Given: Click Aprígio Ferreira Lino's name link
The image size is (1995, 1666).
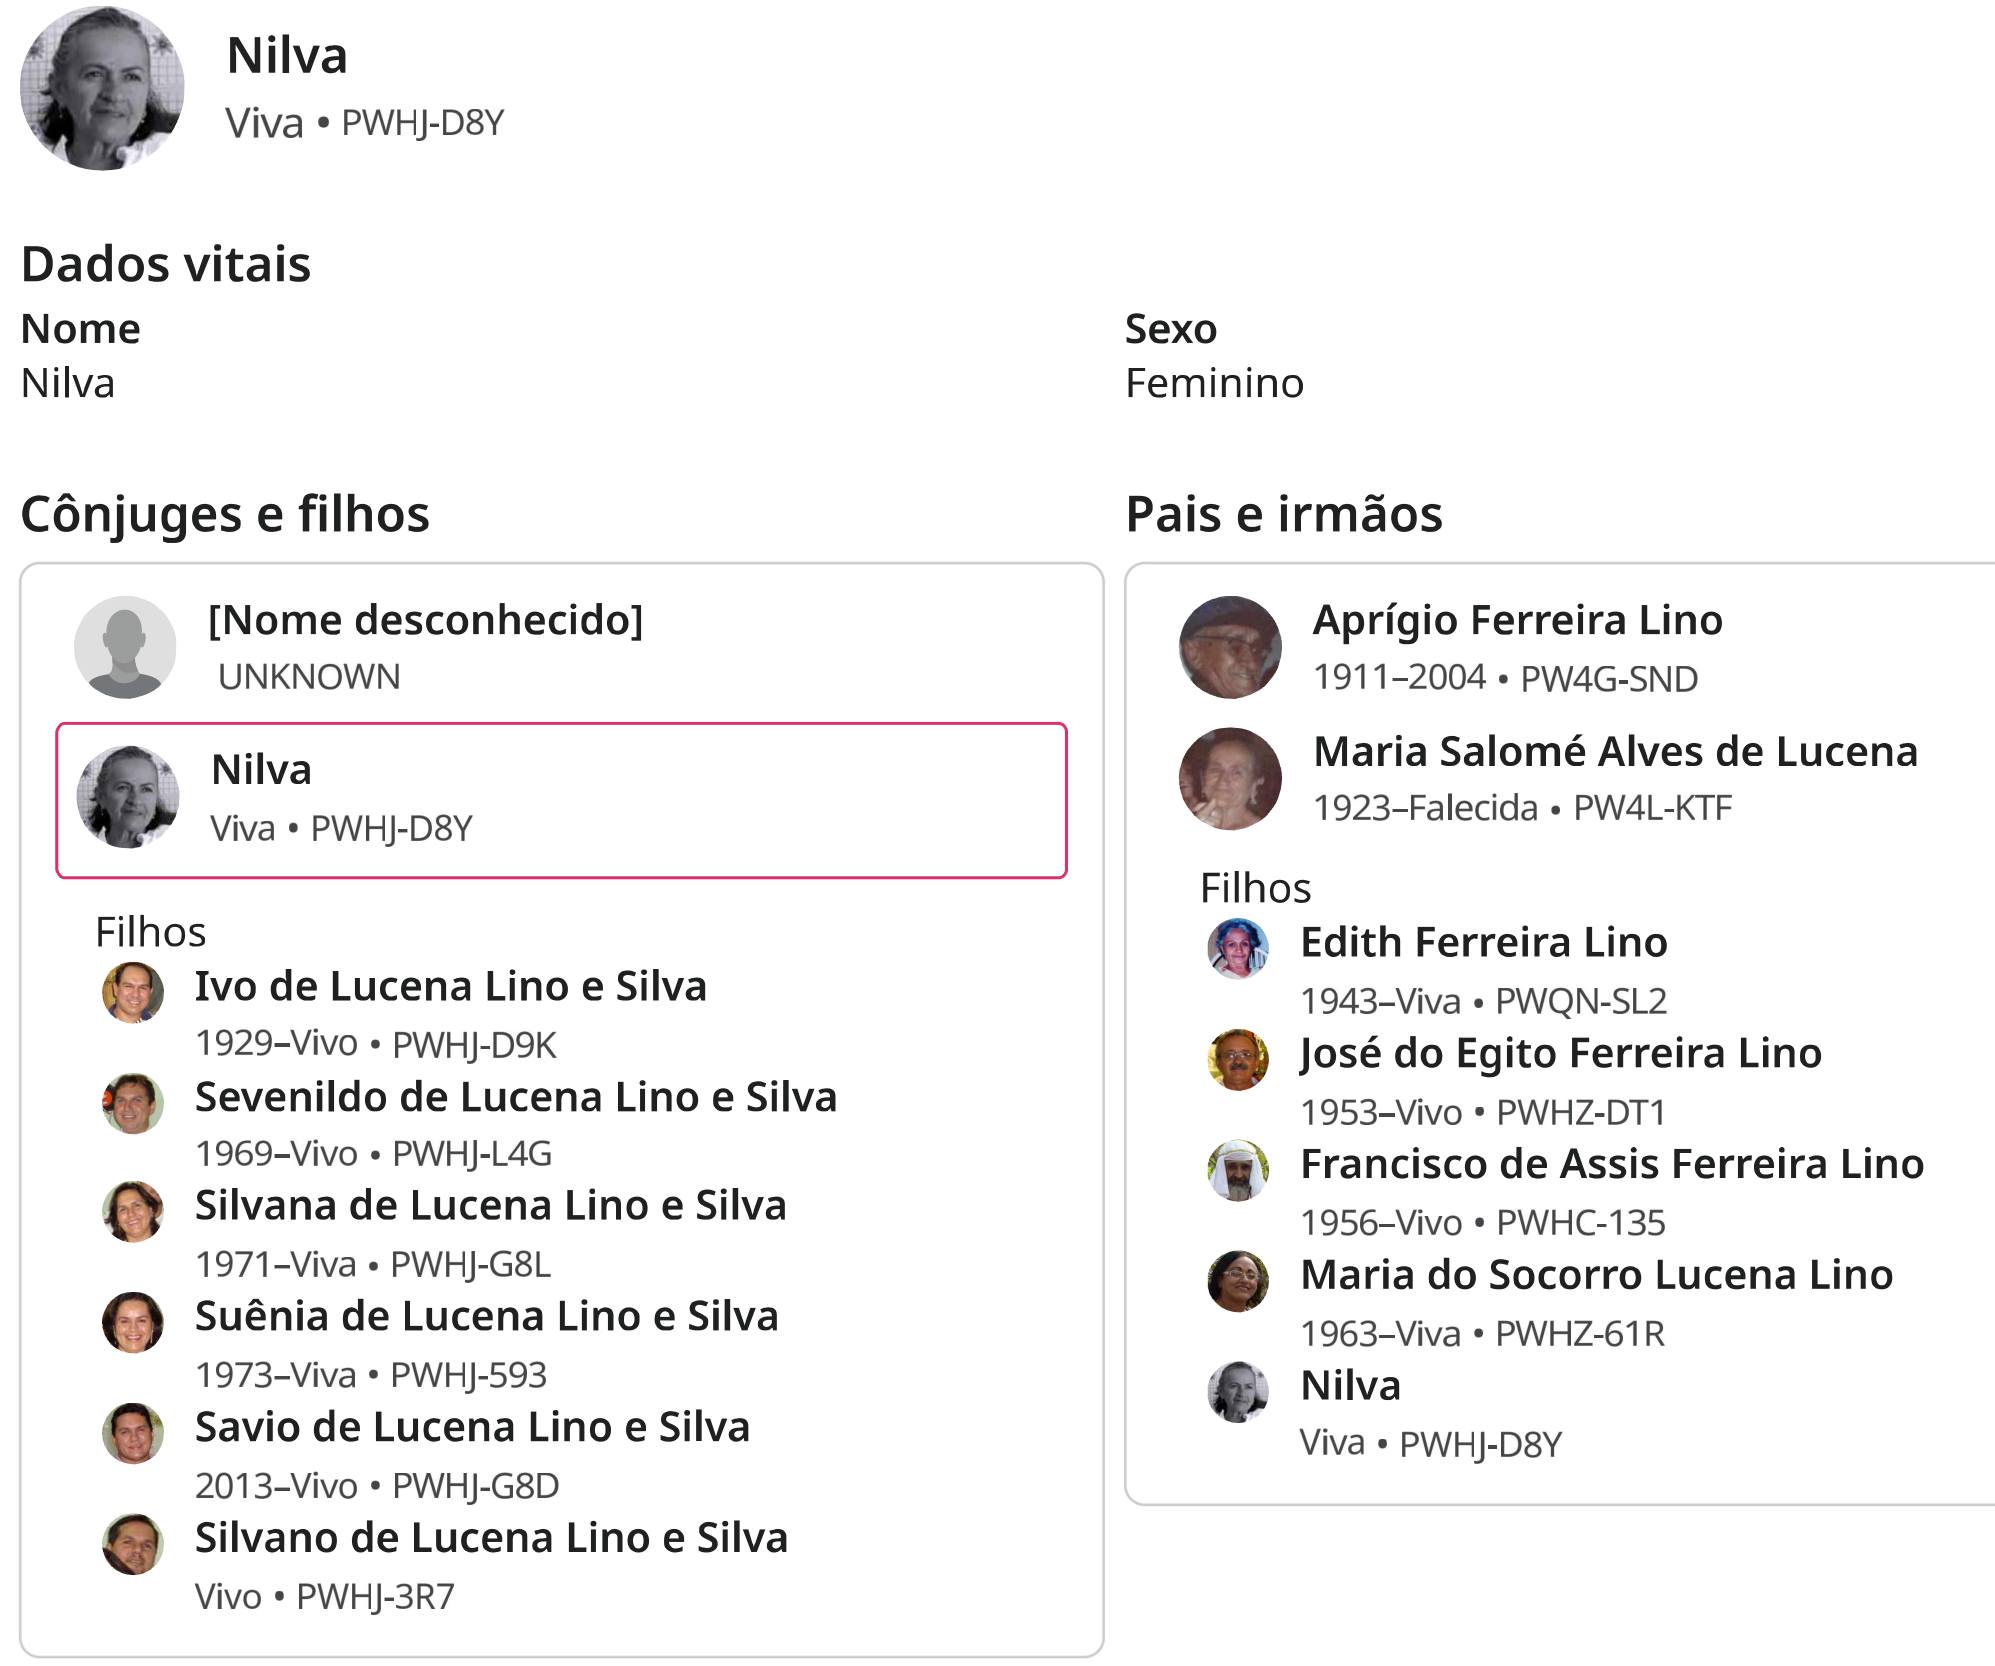Looking at the screenshot, I should click(x=1517, y=620).
